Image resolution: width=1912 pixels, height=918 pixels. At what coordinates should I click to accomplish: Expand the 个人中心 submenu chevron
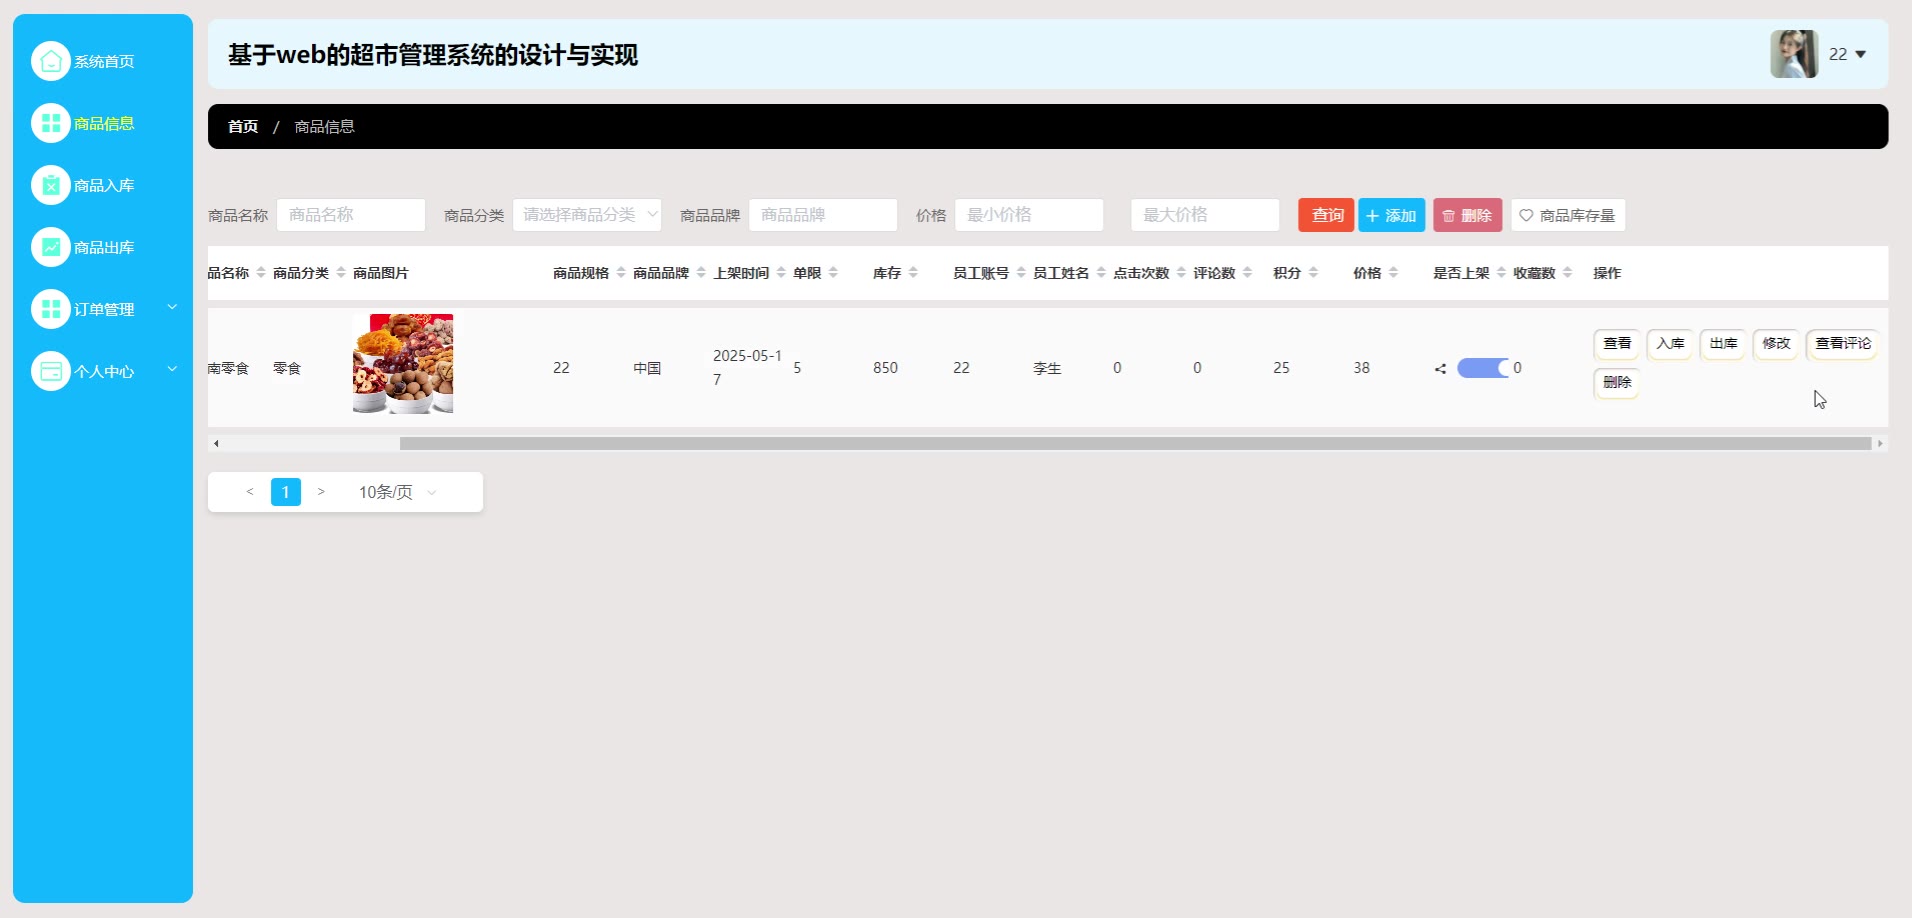[x=172, y=369]
